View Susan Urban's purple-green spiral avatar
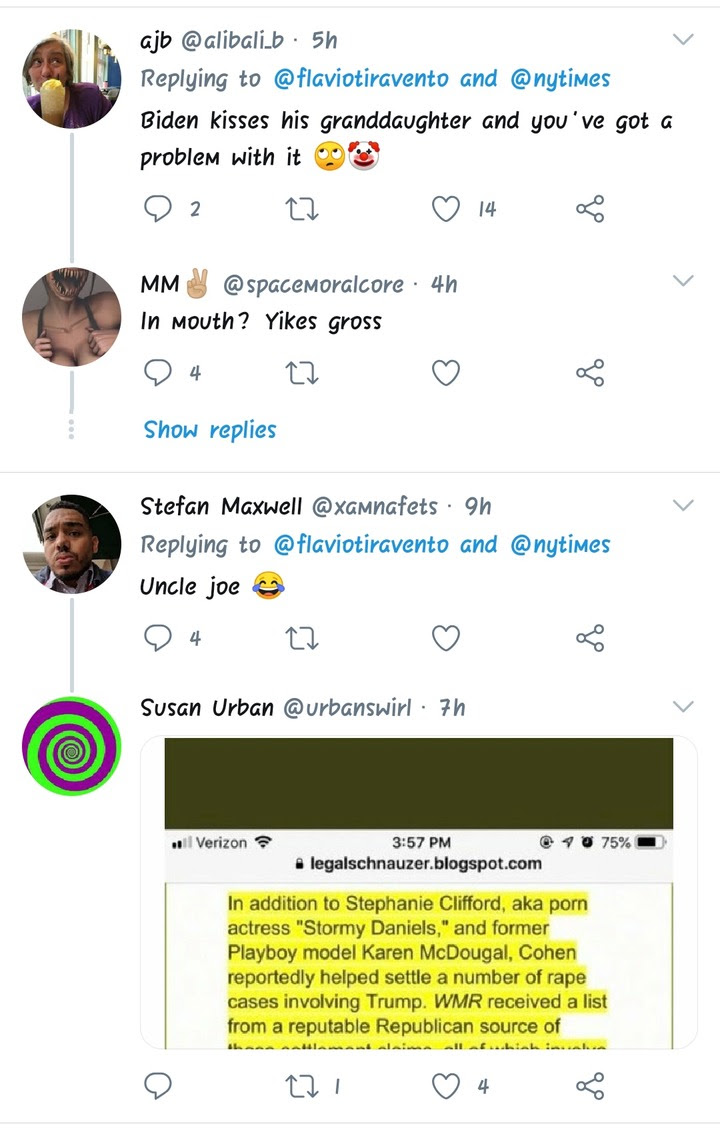 (x=71, y=747)
